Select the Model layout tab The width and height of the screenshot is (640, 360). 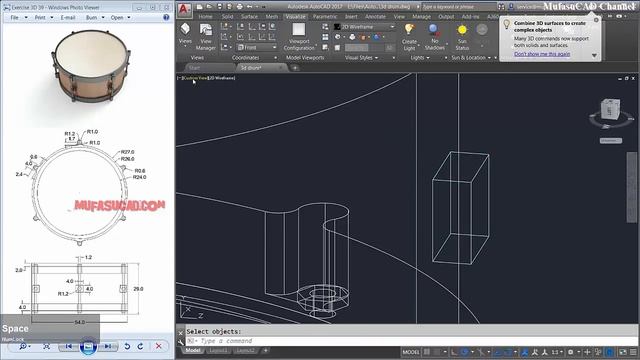coord(193,350)
